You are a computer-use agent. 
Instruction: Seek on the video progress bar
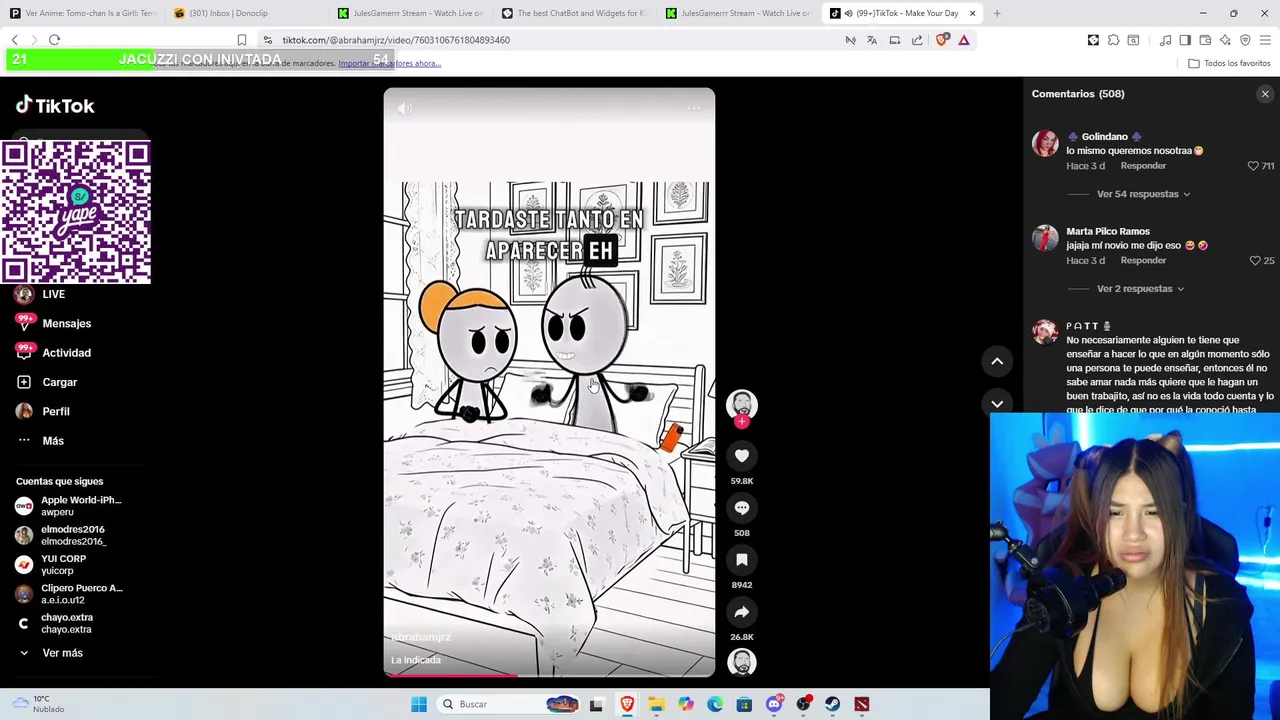[x=549, y=675]
